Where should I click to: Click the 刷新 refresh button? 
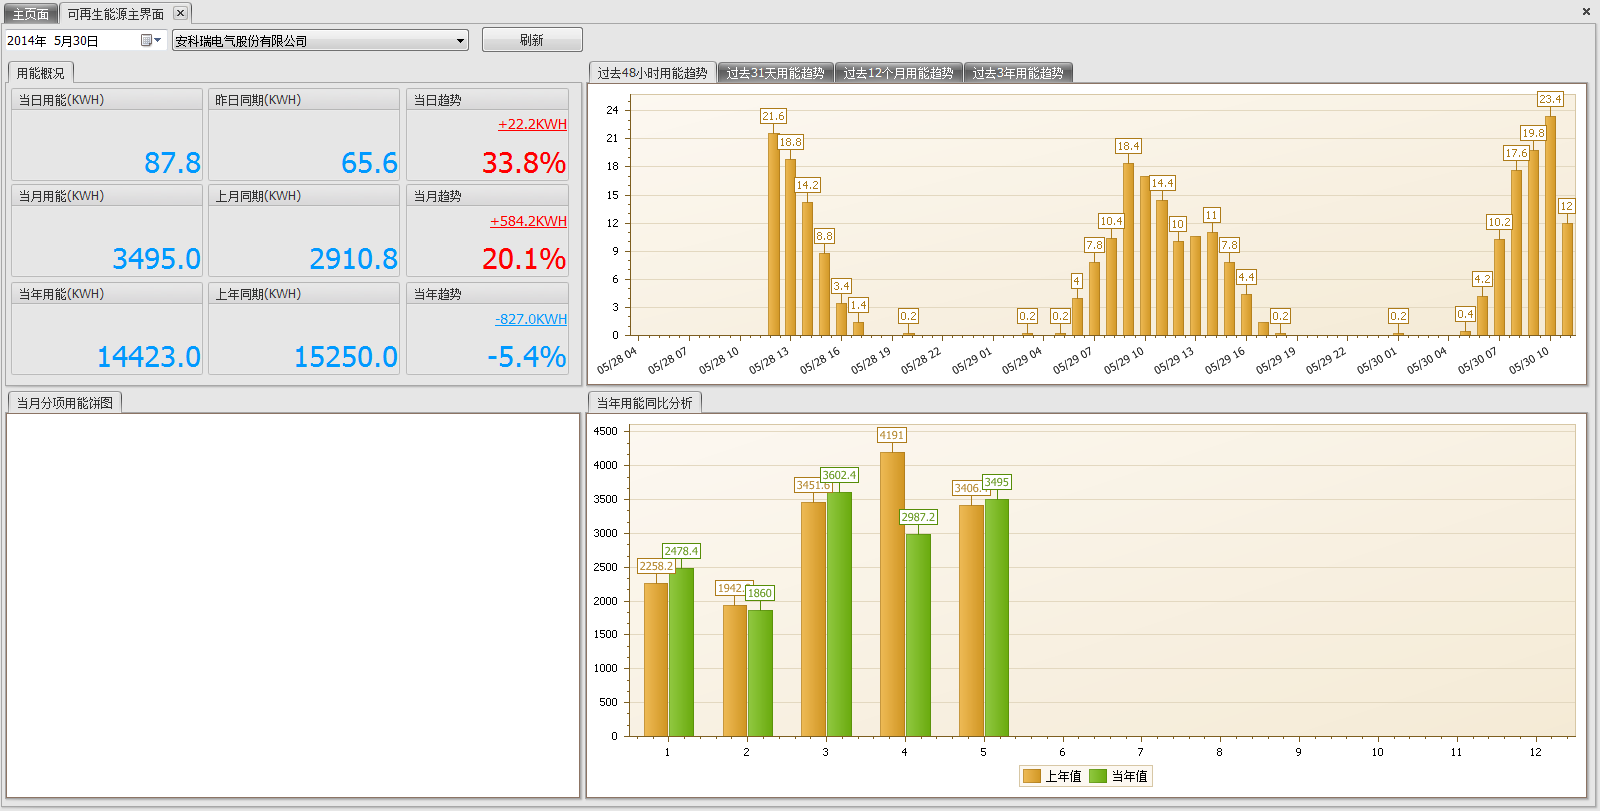click(x=532, y=40)
